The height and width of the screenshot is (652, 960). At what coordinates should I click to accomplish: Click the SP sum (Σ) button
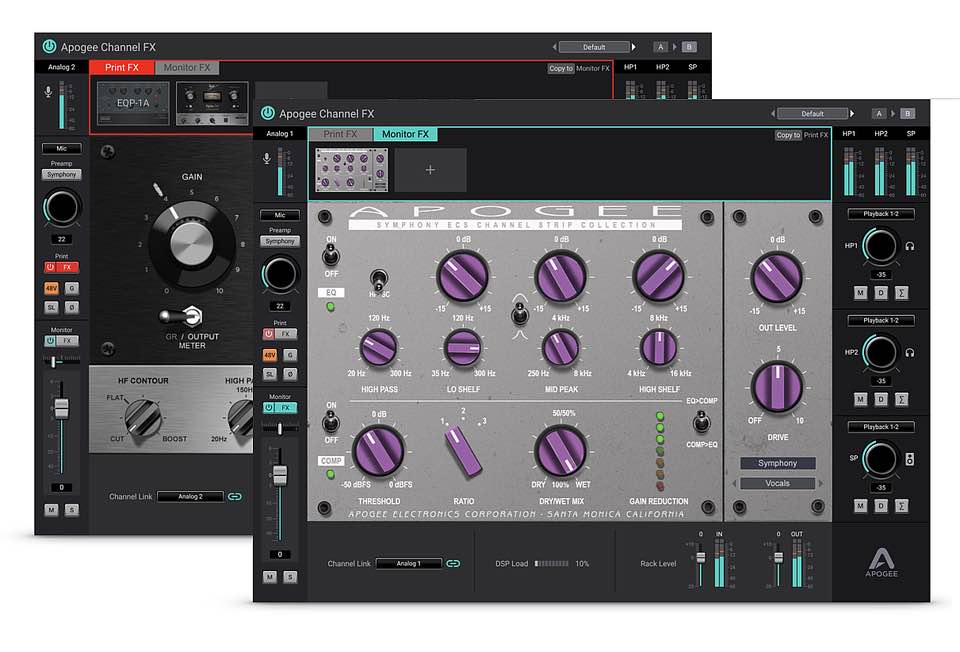point(901,506)
